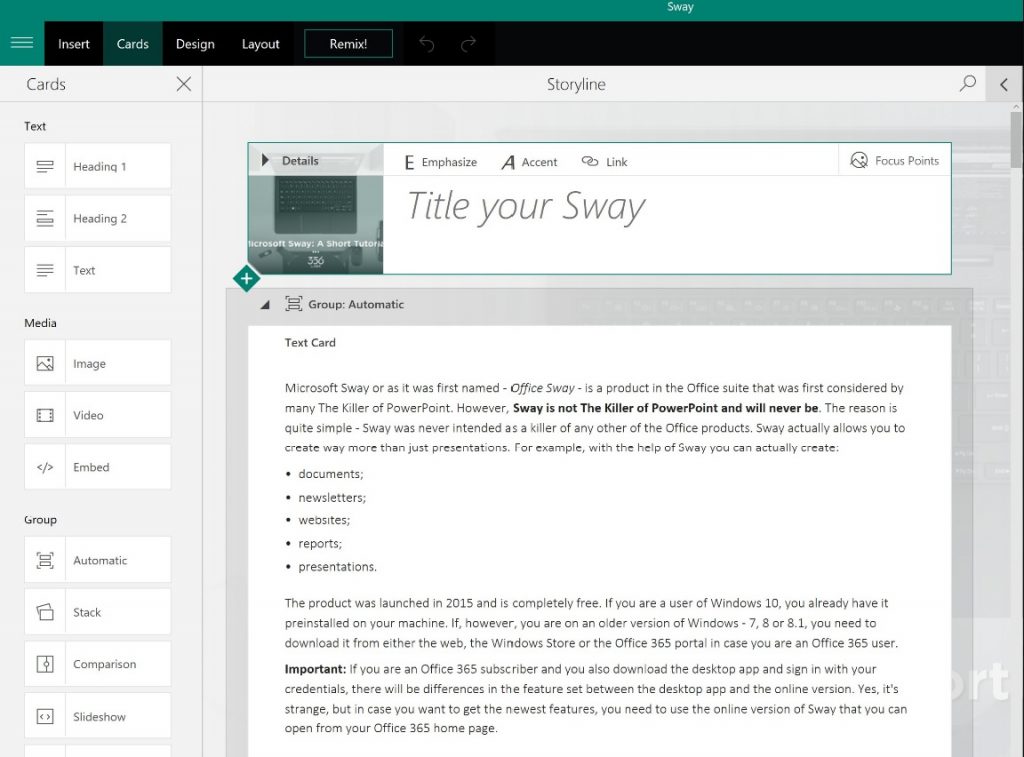This screenshot has height=757, width=1024.
Task: Collapse the Storyline with the chevron
Action: [1004, 84]
